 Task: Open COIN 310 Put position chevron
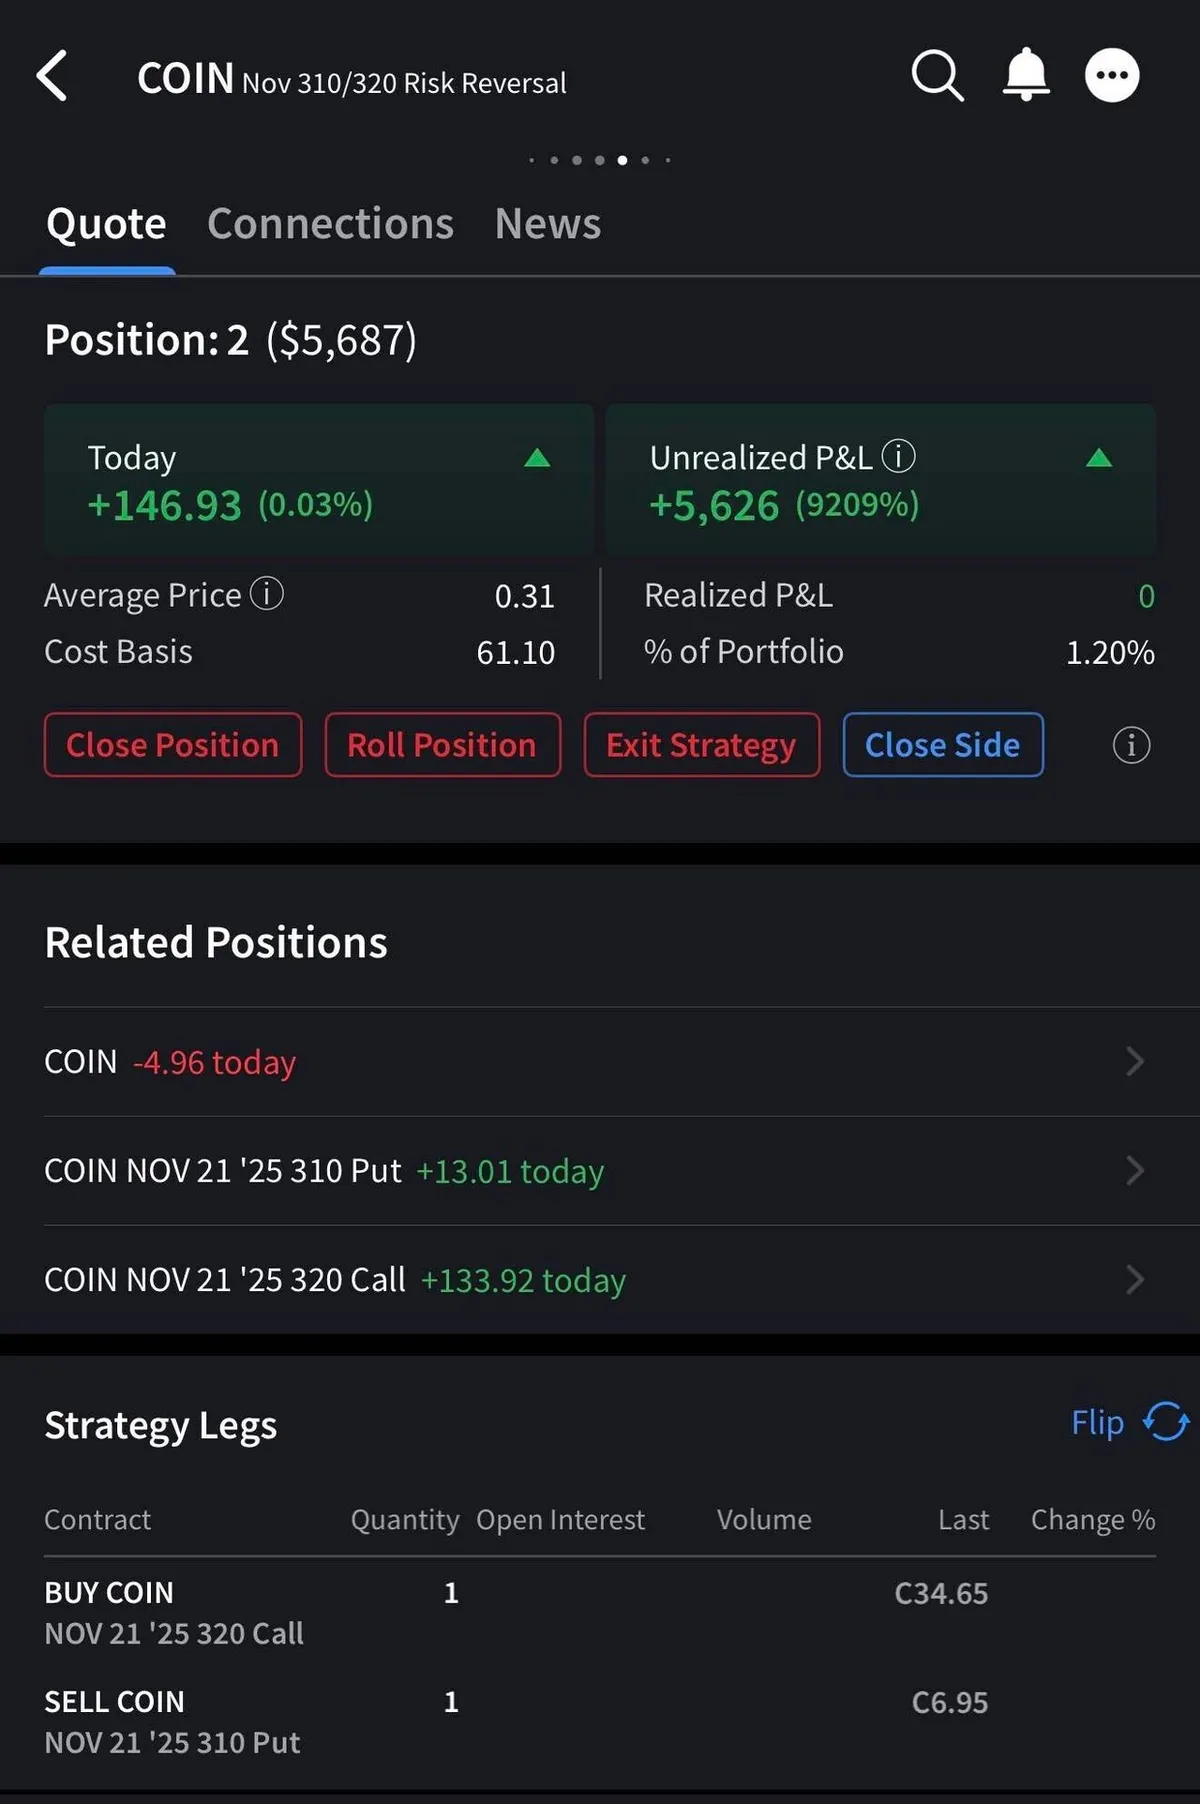pyautogui.click(x=1134, y=1170)
